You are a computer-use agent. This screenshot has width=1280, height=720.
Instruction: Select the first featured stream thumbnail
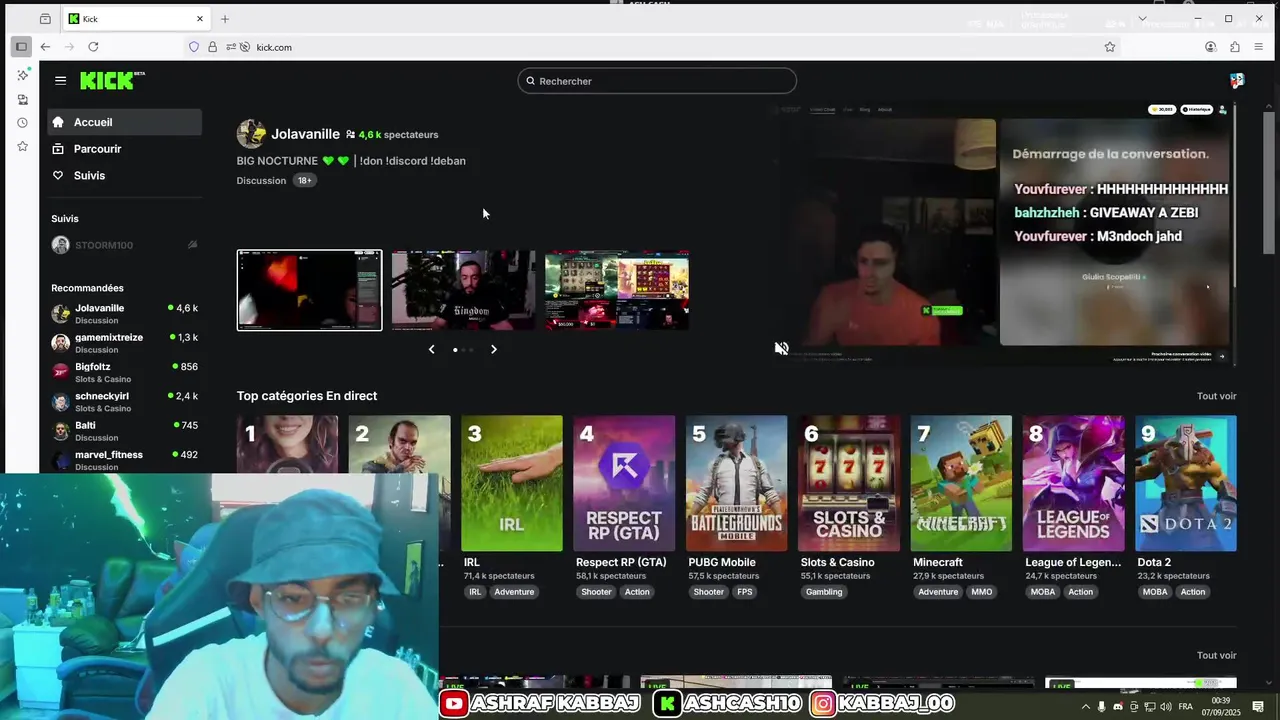[309, 290]
